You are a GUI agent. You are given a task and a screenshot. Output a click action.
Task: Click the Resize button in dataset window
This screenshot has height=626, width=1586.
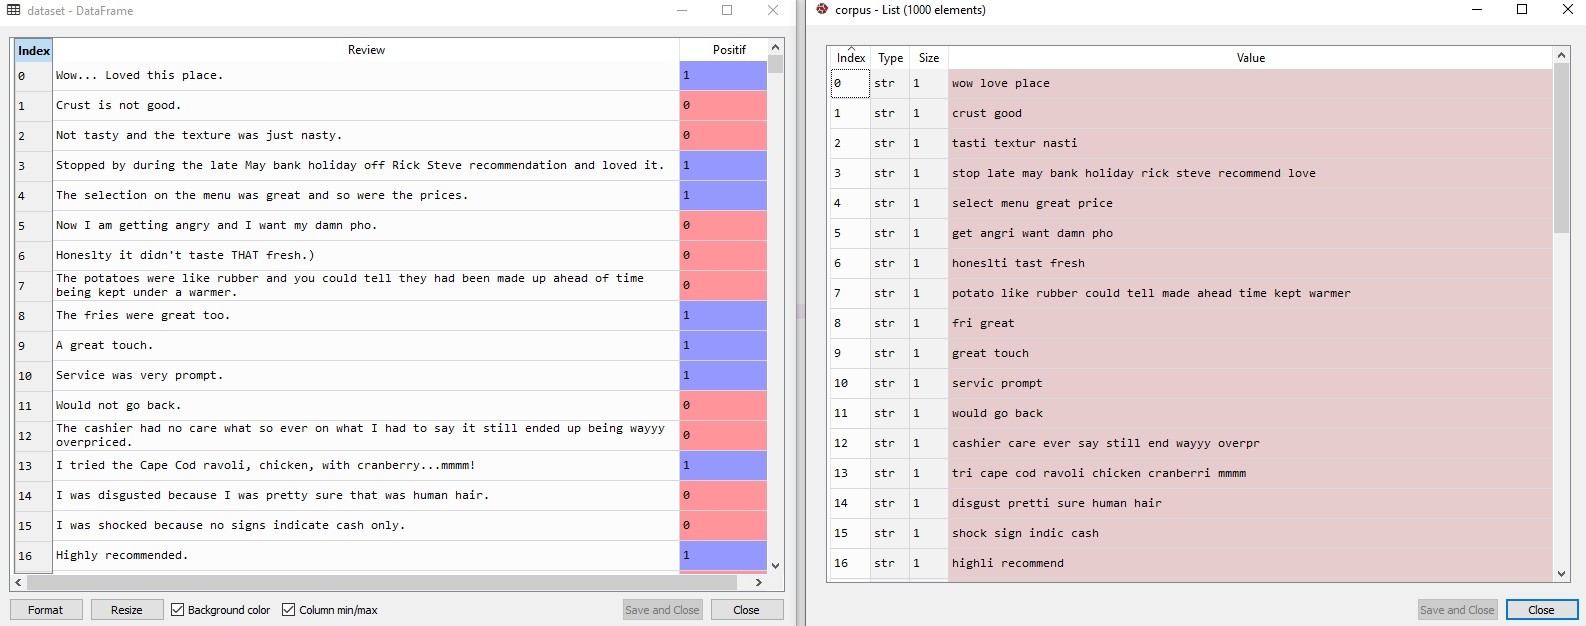(127, 610)
